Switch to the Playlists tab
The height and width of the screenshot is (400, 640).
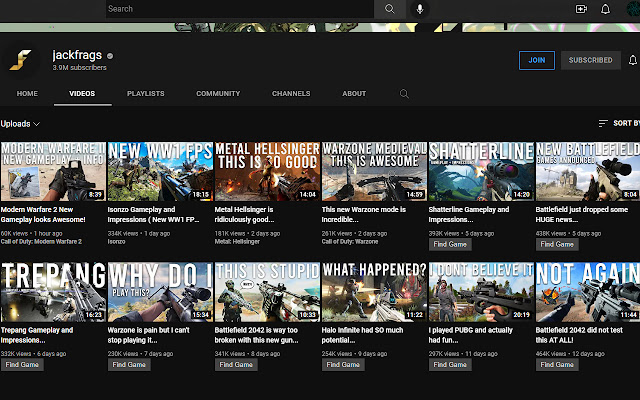(146, 93)
